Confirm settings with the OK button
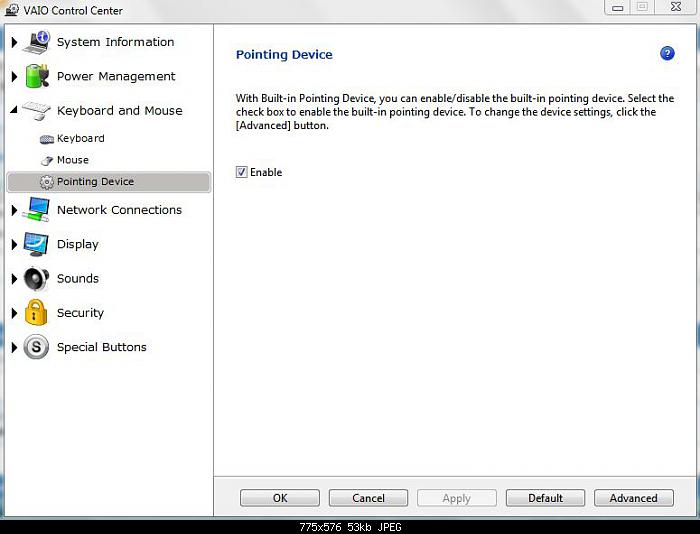Screen dimensions: 700x534 [x=280, y=498]
